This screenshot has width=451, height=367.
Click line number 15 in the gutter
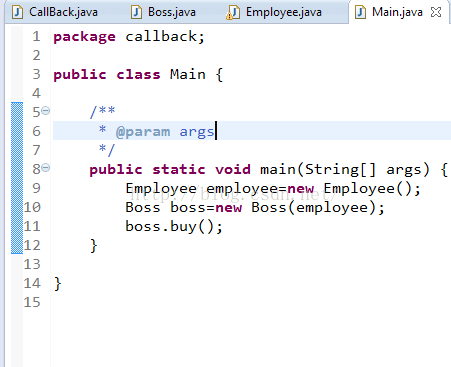[x=32, y=302]
